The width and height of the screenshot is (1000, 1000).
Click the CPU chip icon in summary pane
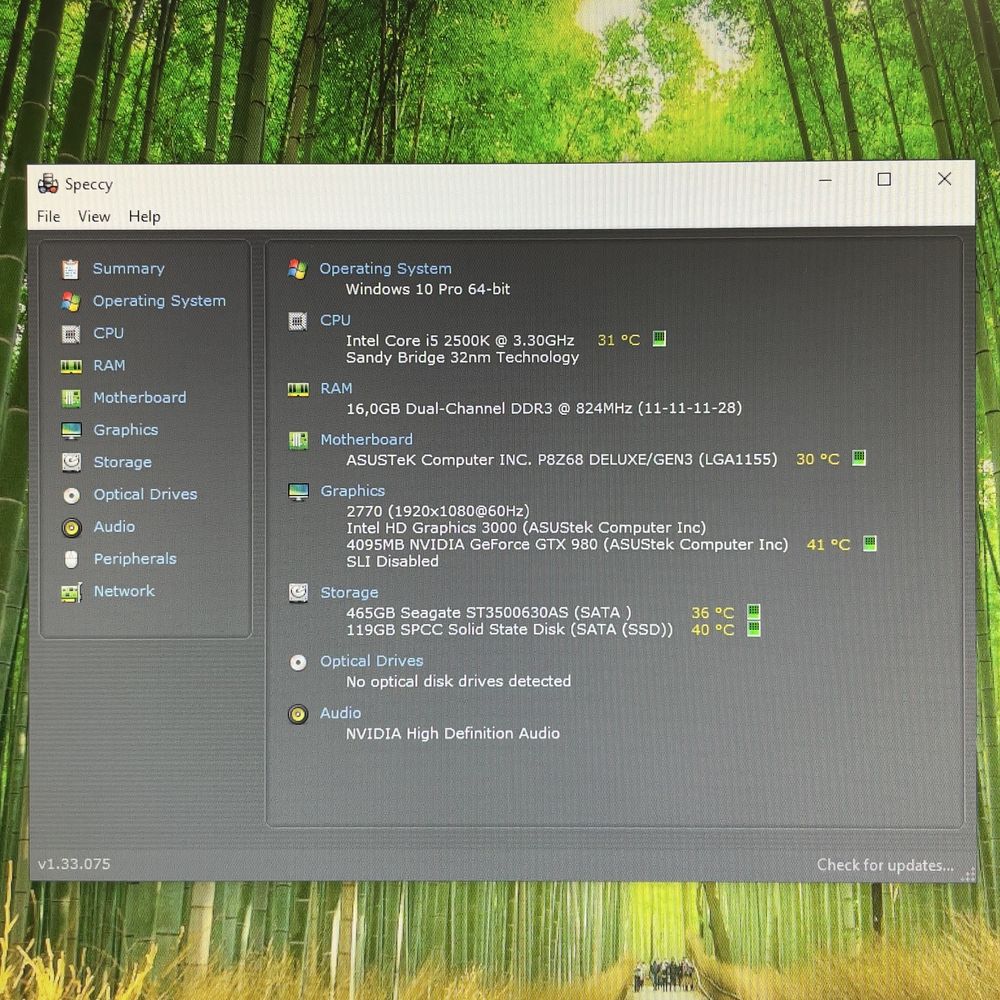(297, 321)
